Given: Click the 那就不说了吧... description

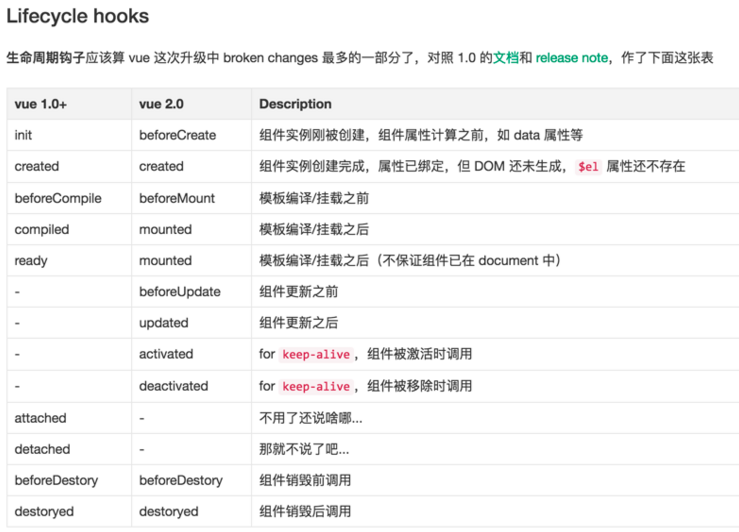Looking at the screenshot, I should [x=304, y=449].
